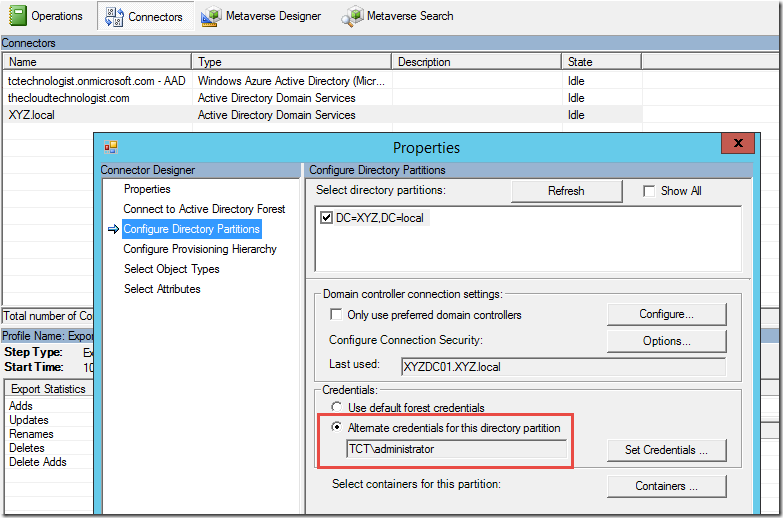Click Deletes in Export Statistics
The image size is (783, 518).
coord(27,448)
